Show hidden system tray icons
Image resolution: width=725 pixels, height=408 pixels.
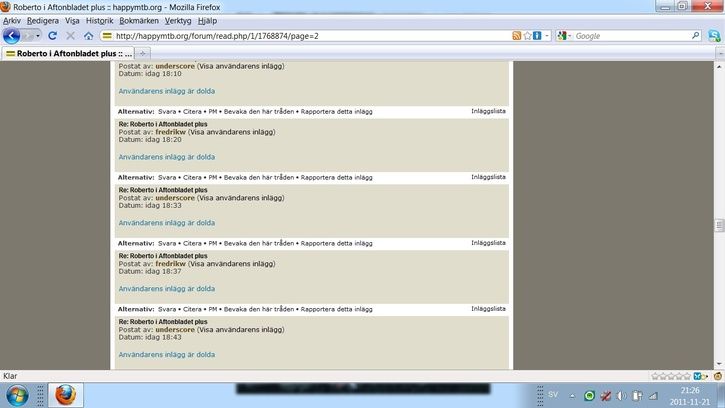point(572,396)
